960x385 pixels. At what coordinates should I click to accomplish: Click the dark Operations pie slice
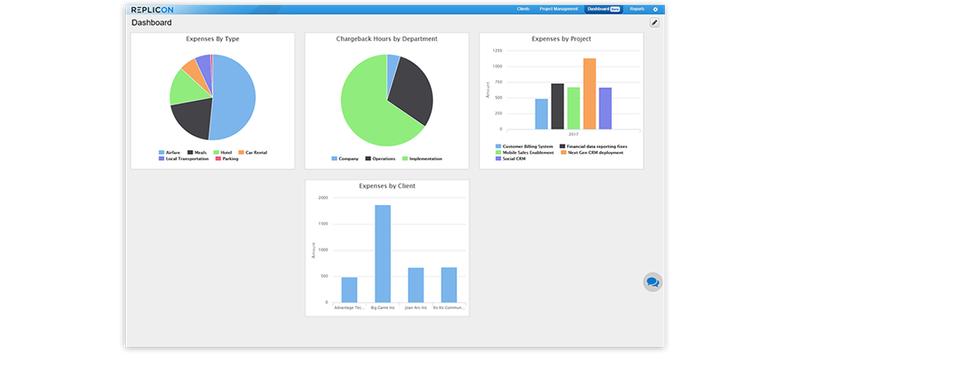click(x=411, y=91)
